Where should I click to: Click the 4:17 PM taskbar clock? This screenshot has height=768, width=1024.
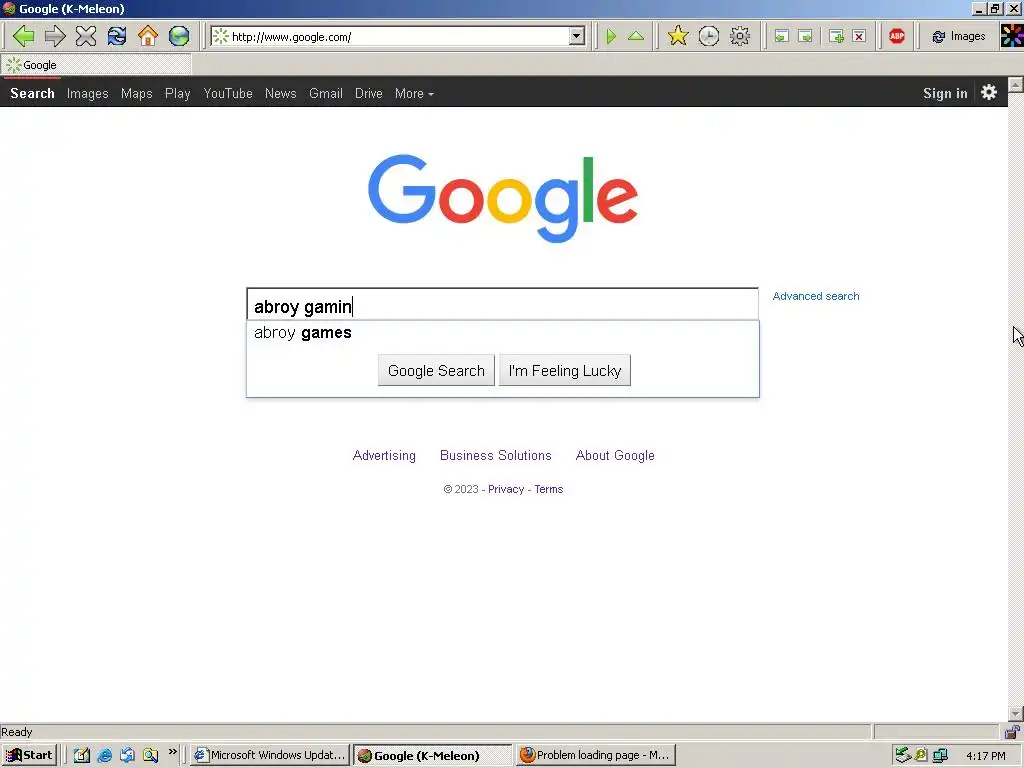click(x=986, y=756)
